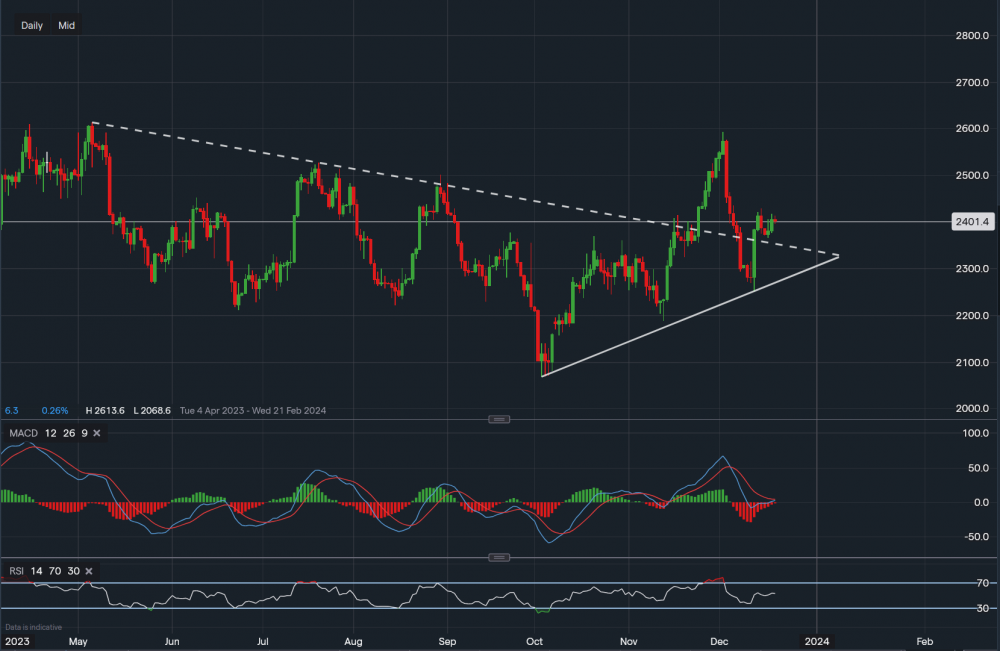Edit the RSI overbought level 70 setting

54,571
